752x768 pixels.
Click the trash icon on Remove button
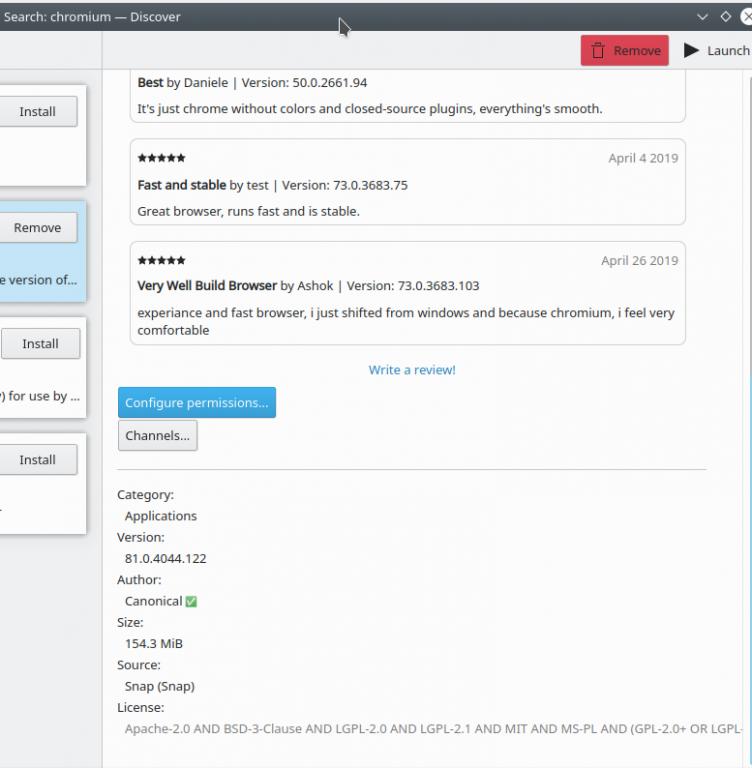pos(598,50)
